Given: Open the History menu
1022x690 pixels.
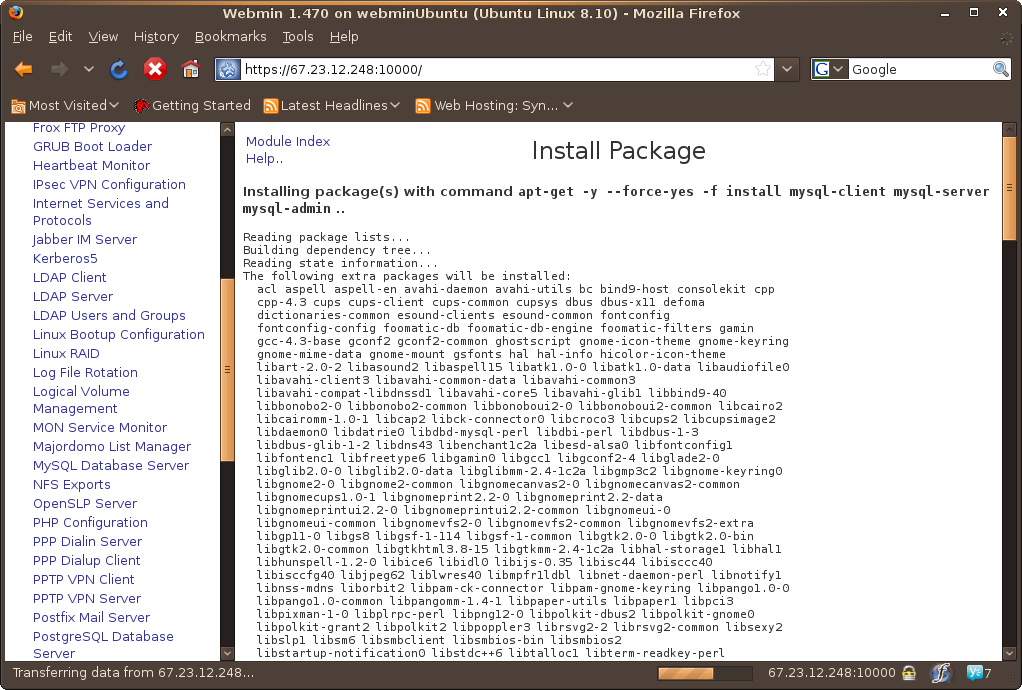Looking at the screenshot, I should tap(156, 36).
